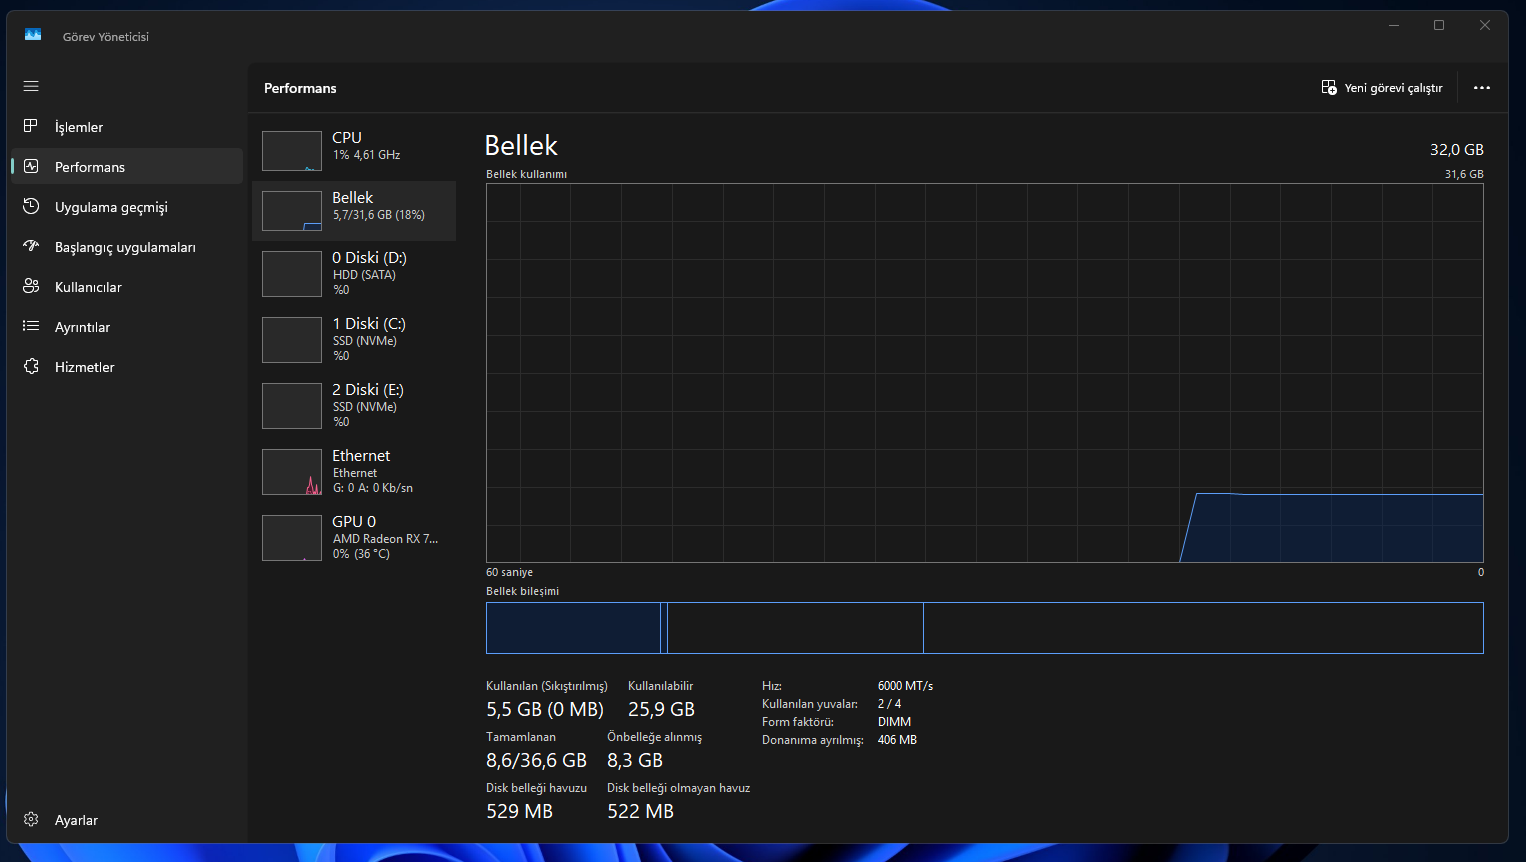The image size is (1526, 862).
Task: Click the İşlemler sidebar icon
Action: tap(31, 126)
